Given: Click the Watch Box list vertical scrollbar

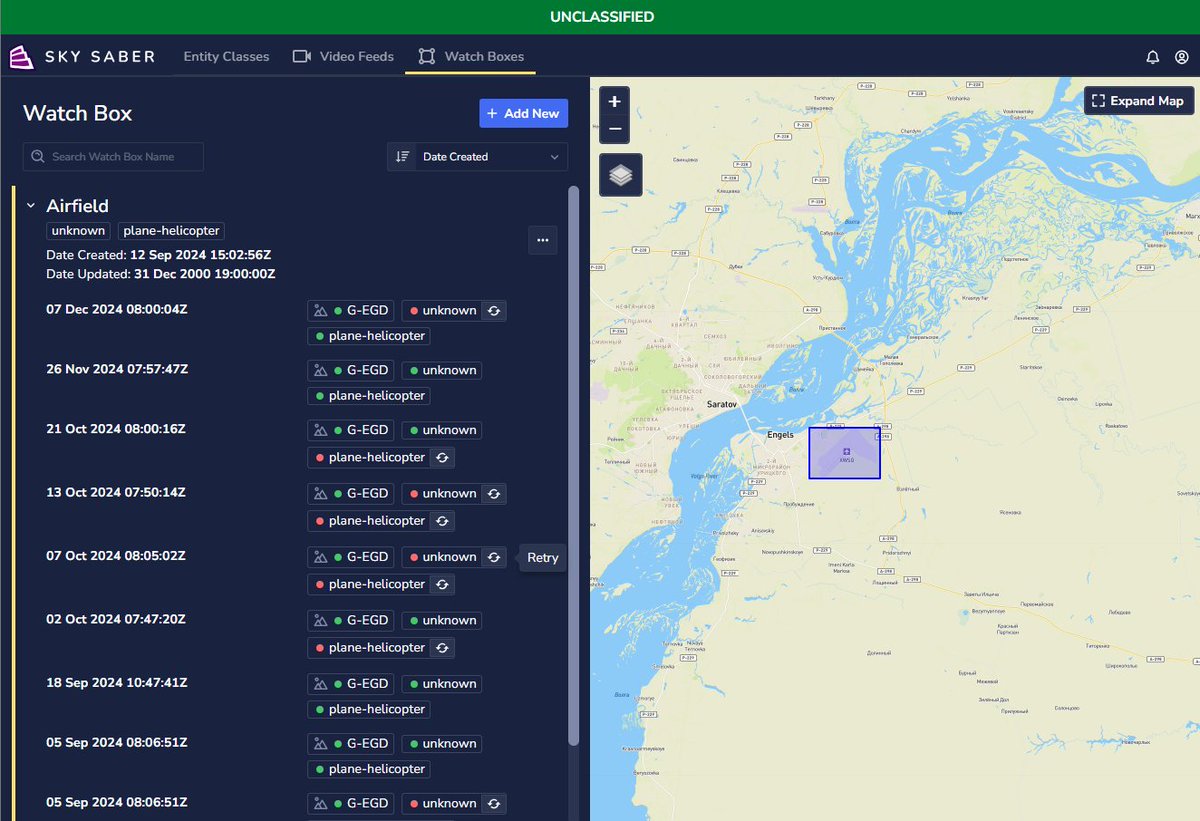Looking at the screenshot, I should click(x=573, y=465).
